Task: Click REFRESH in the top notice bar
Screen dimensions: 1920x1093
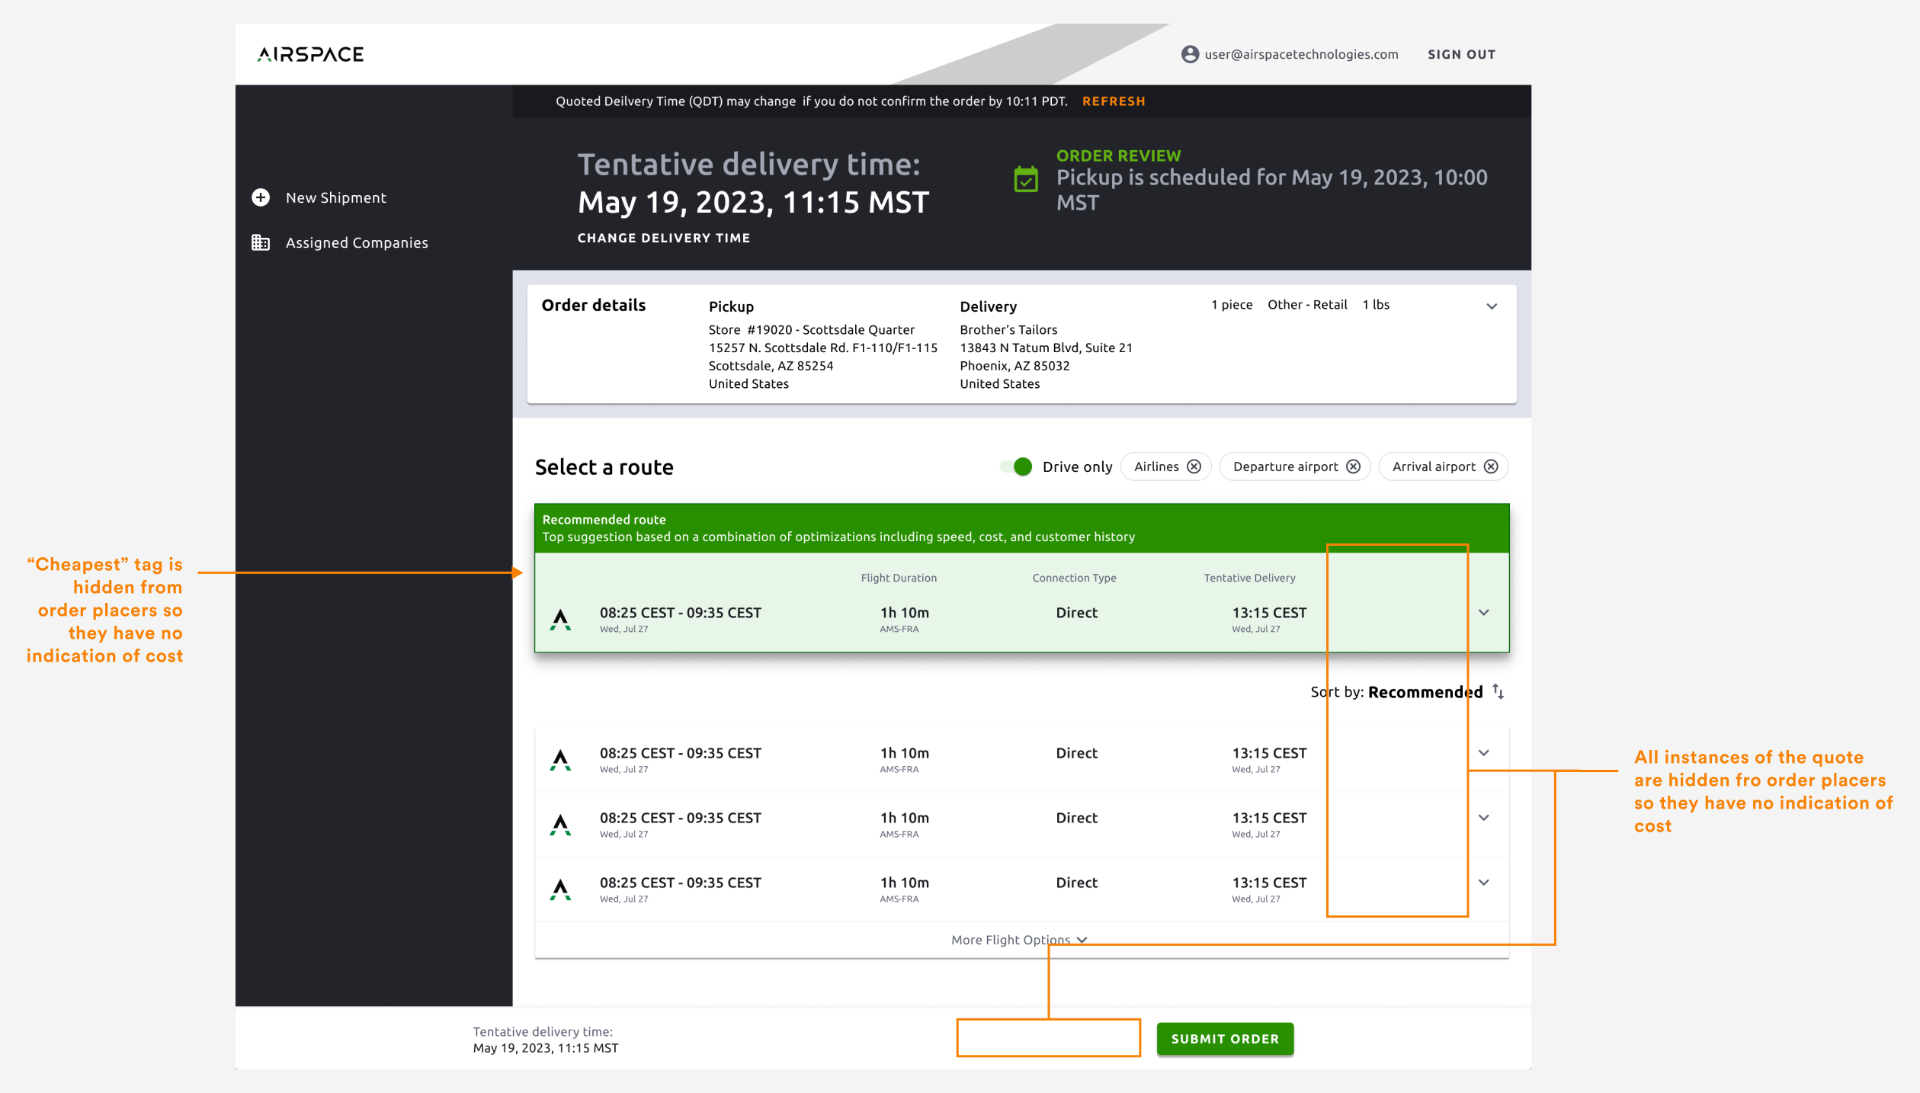Action: tap(1114, 101)
